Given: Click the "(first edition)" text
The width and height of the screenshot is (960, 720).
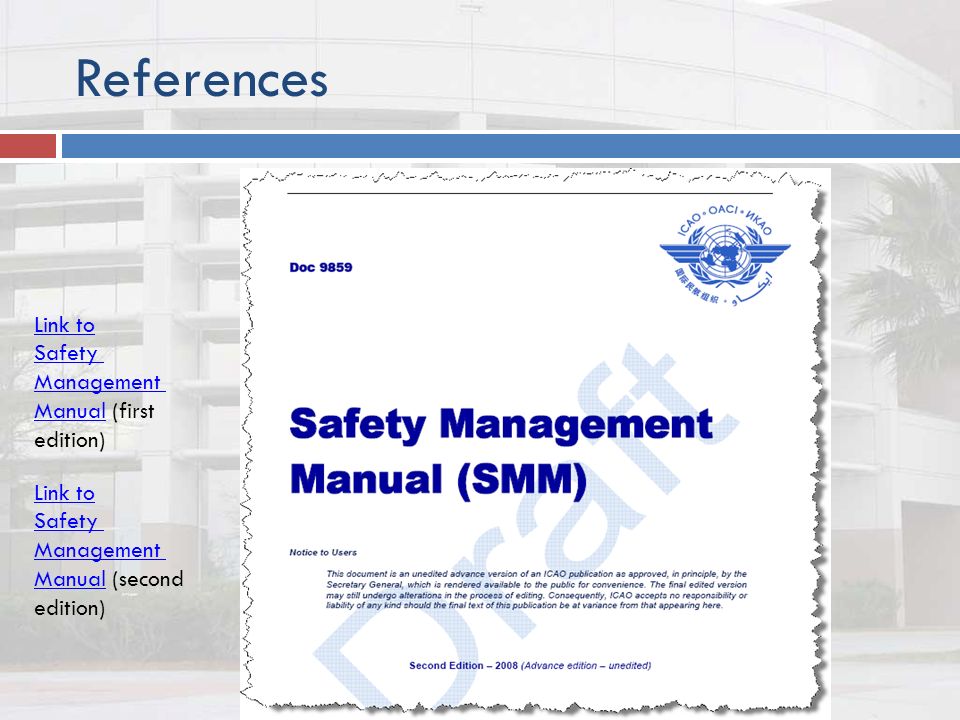Looking at the screenshot, I should click(94, 426).
